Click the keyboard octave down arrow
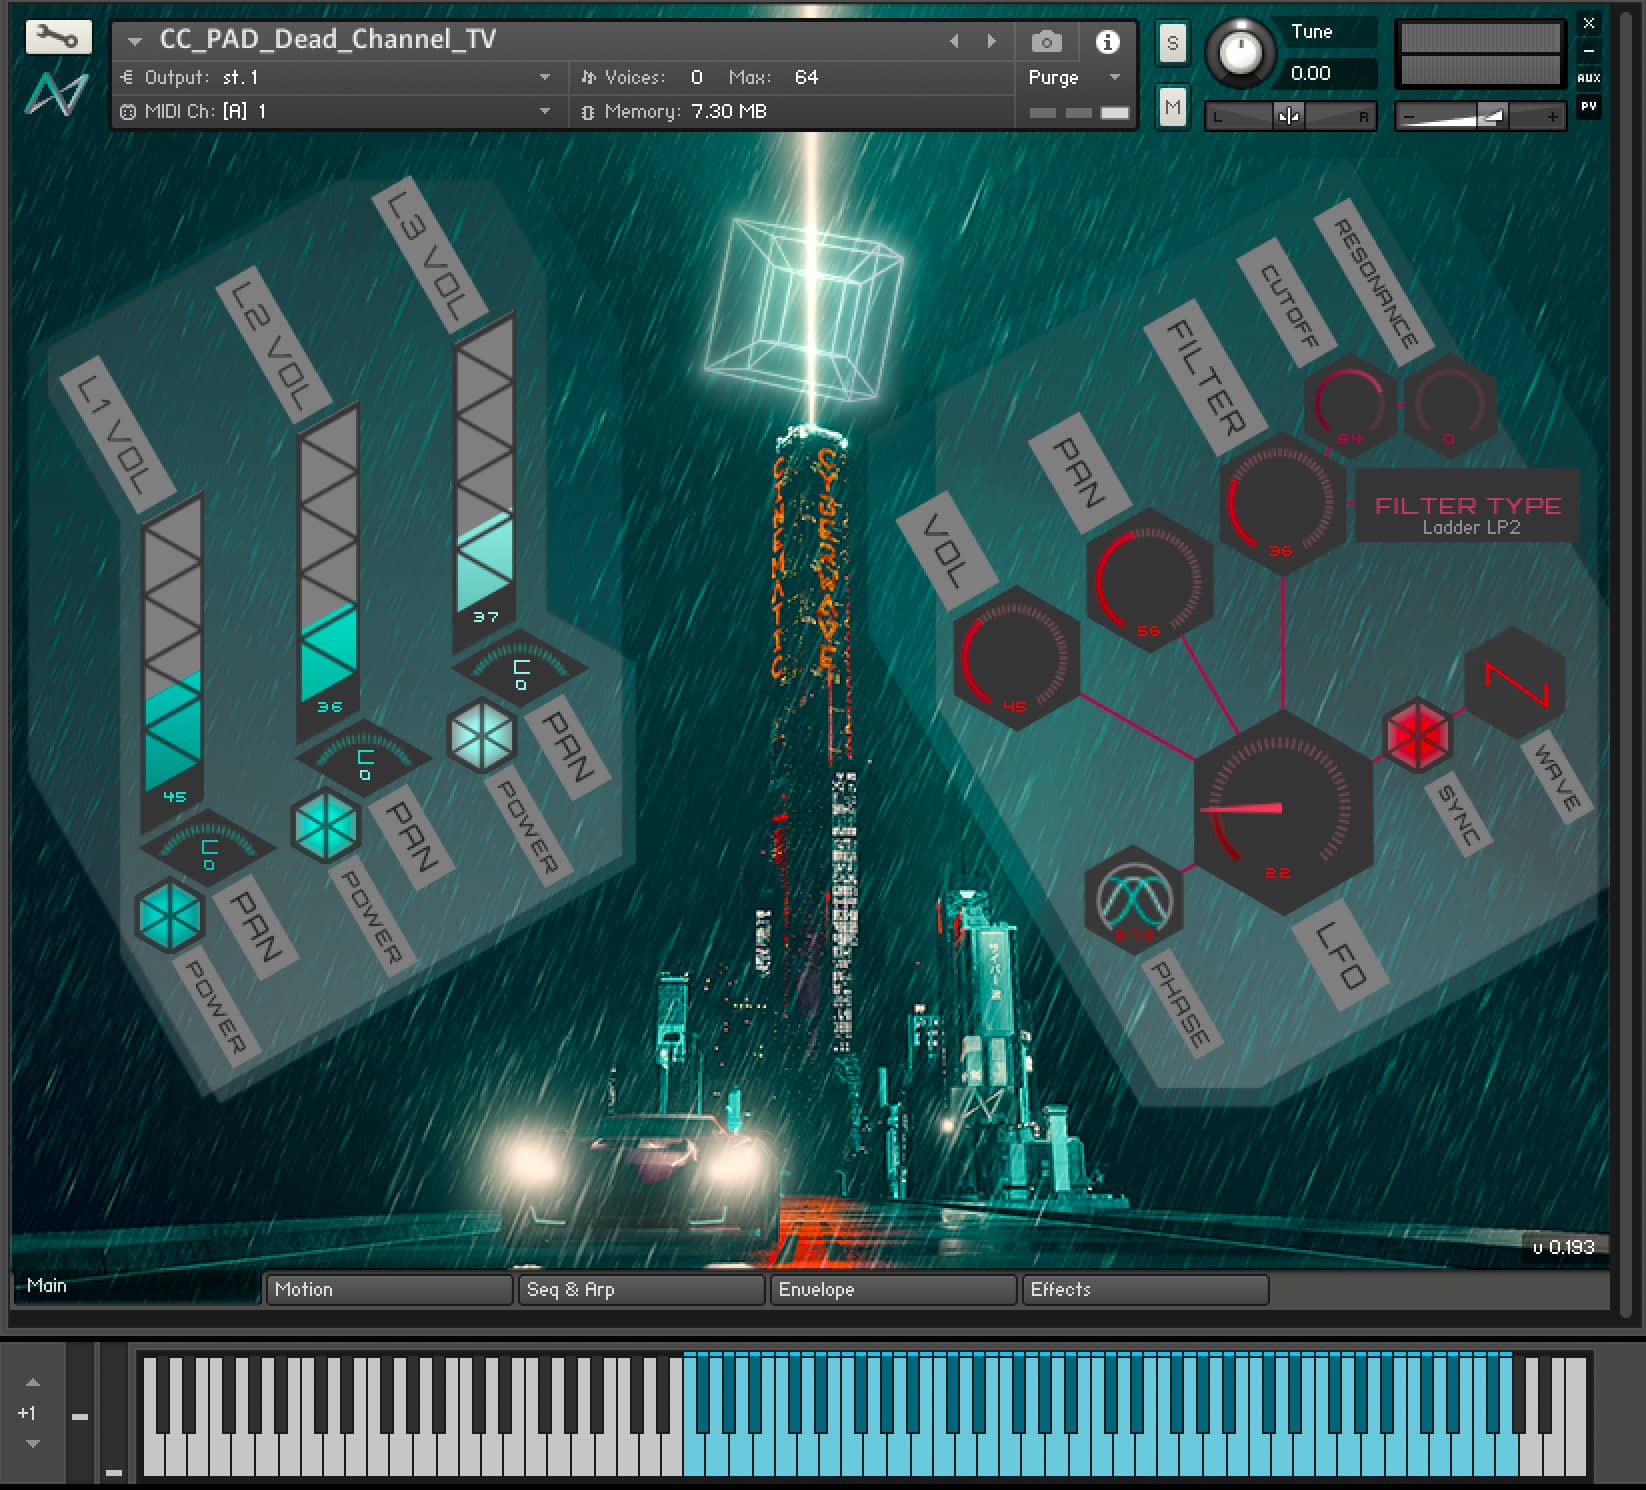 click(x=32, y=1444)
